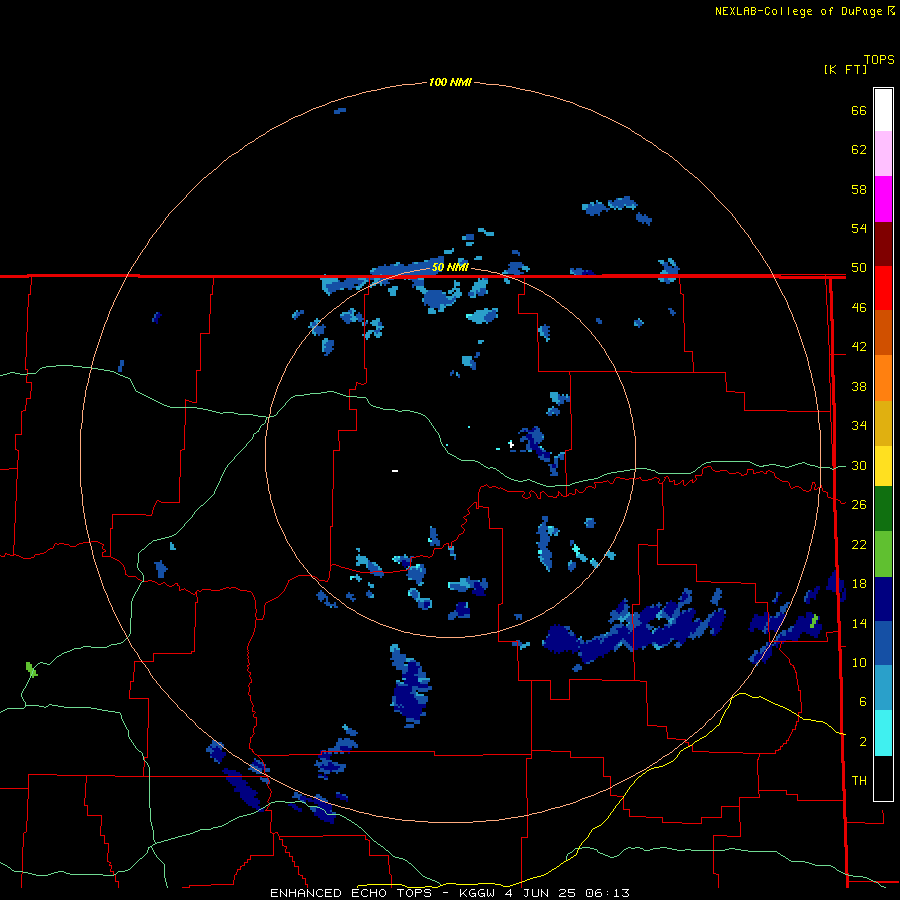
Task: Select the 22 legend value
Action: pos(859,544)
